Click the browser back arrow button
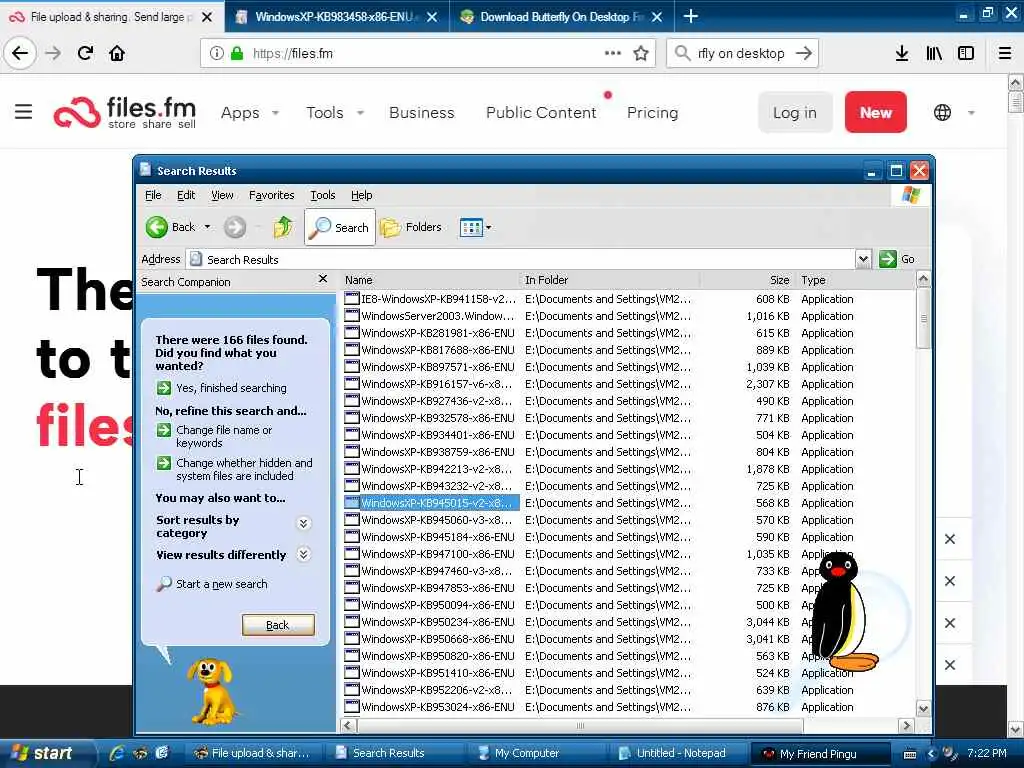Image resolution: width=1024 pixels, height=768 pixels. pos(20,54)
